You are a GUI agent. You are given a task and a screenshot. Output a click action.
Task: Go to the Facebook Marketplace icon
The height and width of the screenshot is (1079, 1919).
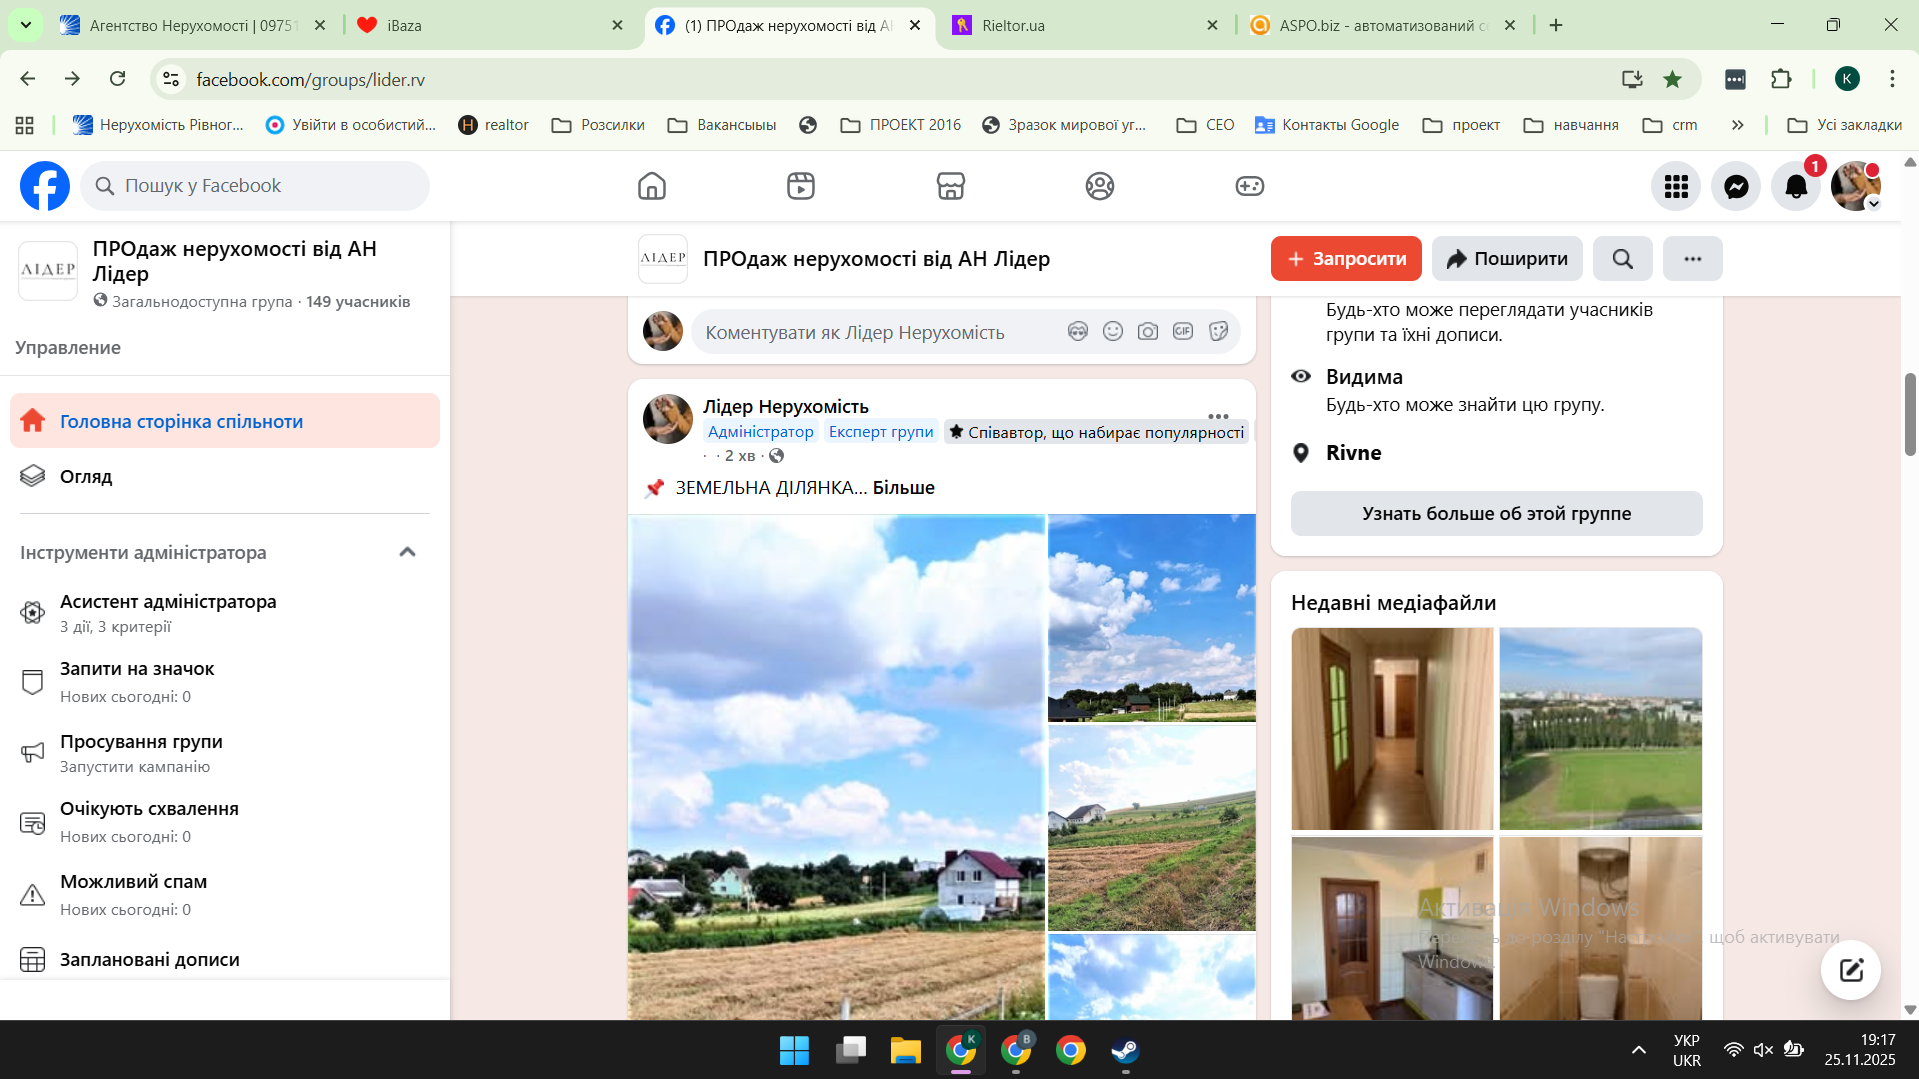[x=950, y=186]
